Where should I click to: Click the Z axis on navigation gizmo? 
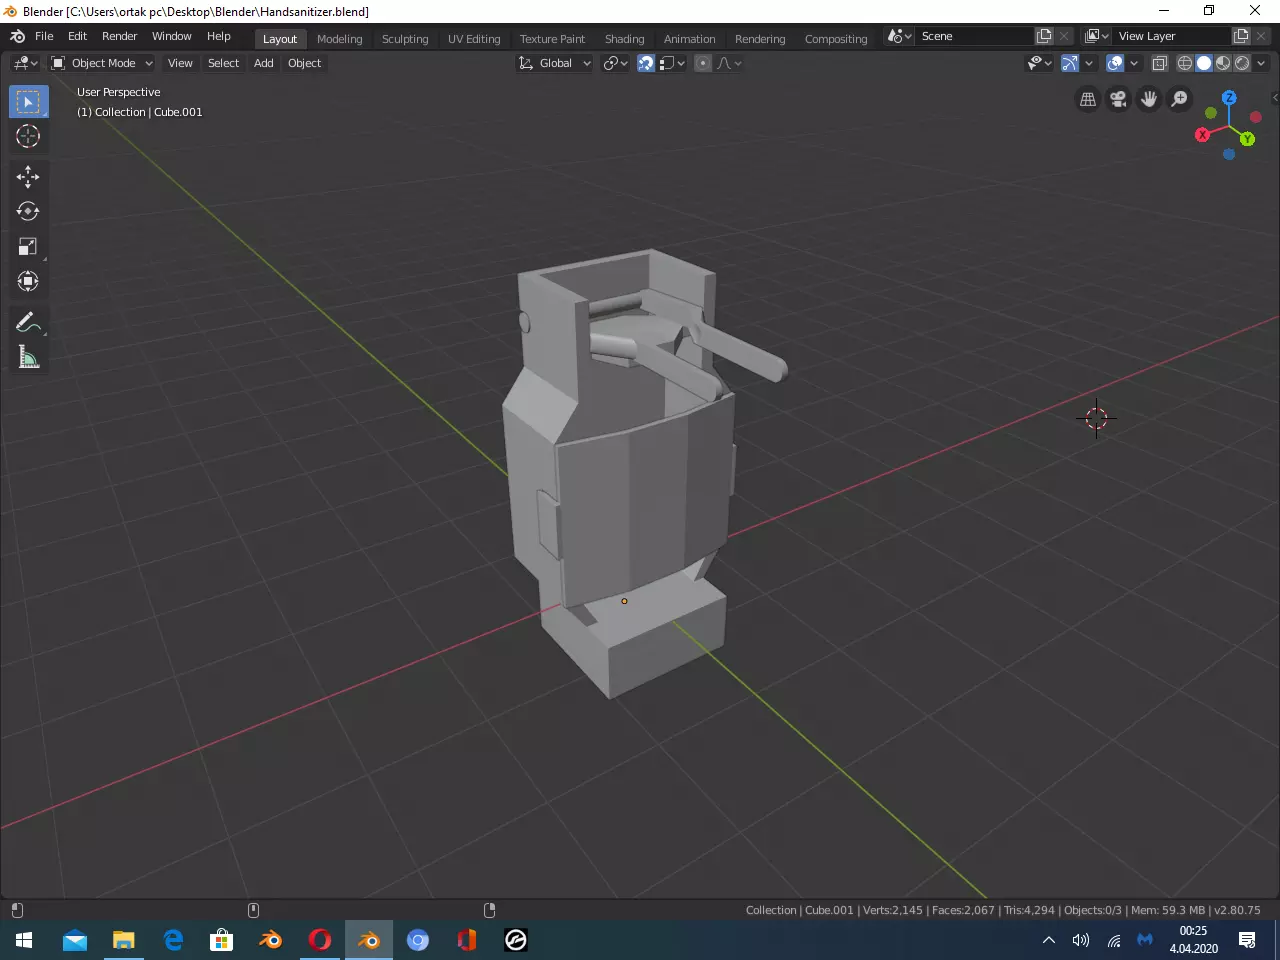point(1229,98)
